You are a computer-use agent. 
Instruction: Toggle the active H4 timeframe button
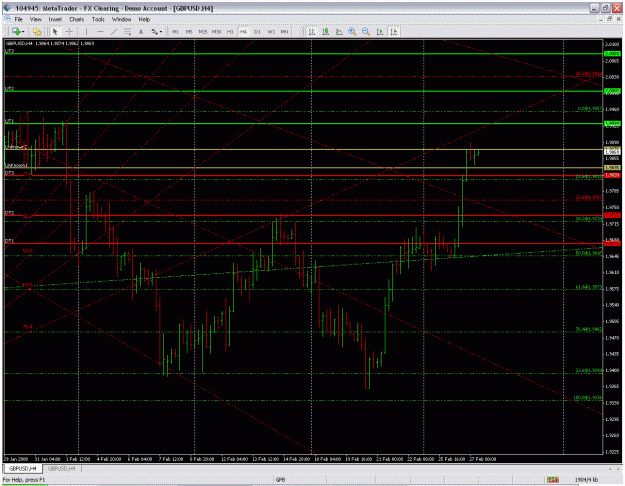[244, 31]
